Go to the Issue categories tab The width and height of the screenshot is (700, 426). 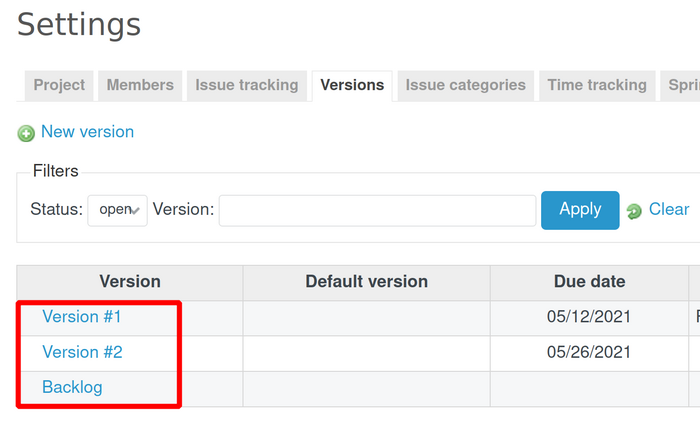(465, 85)
